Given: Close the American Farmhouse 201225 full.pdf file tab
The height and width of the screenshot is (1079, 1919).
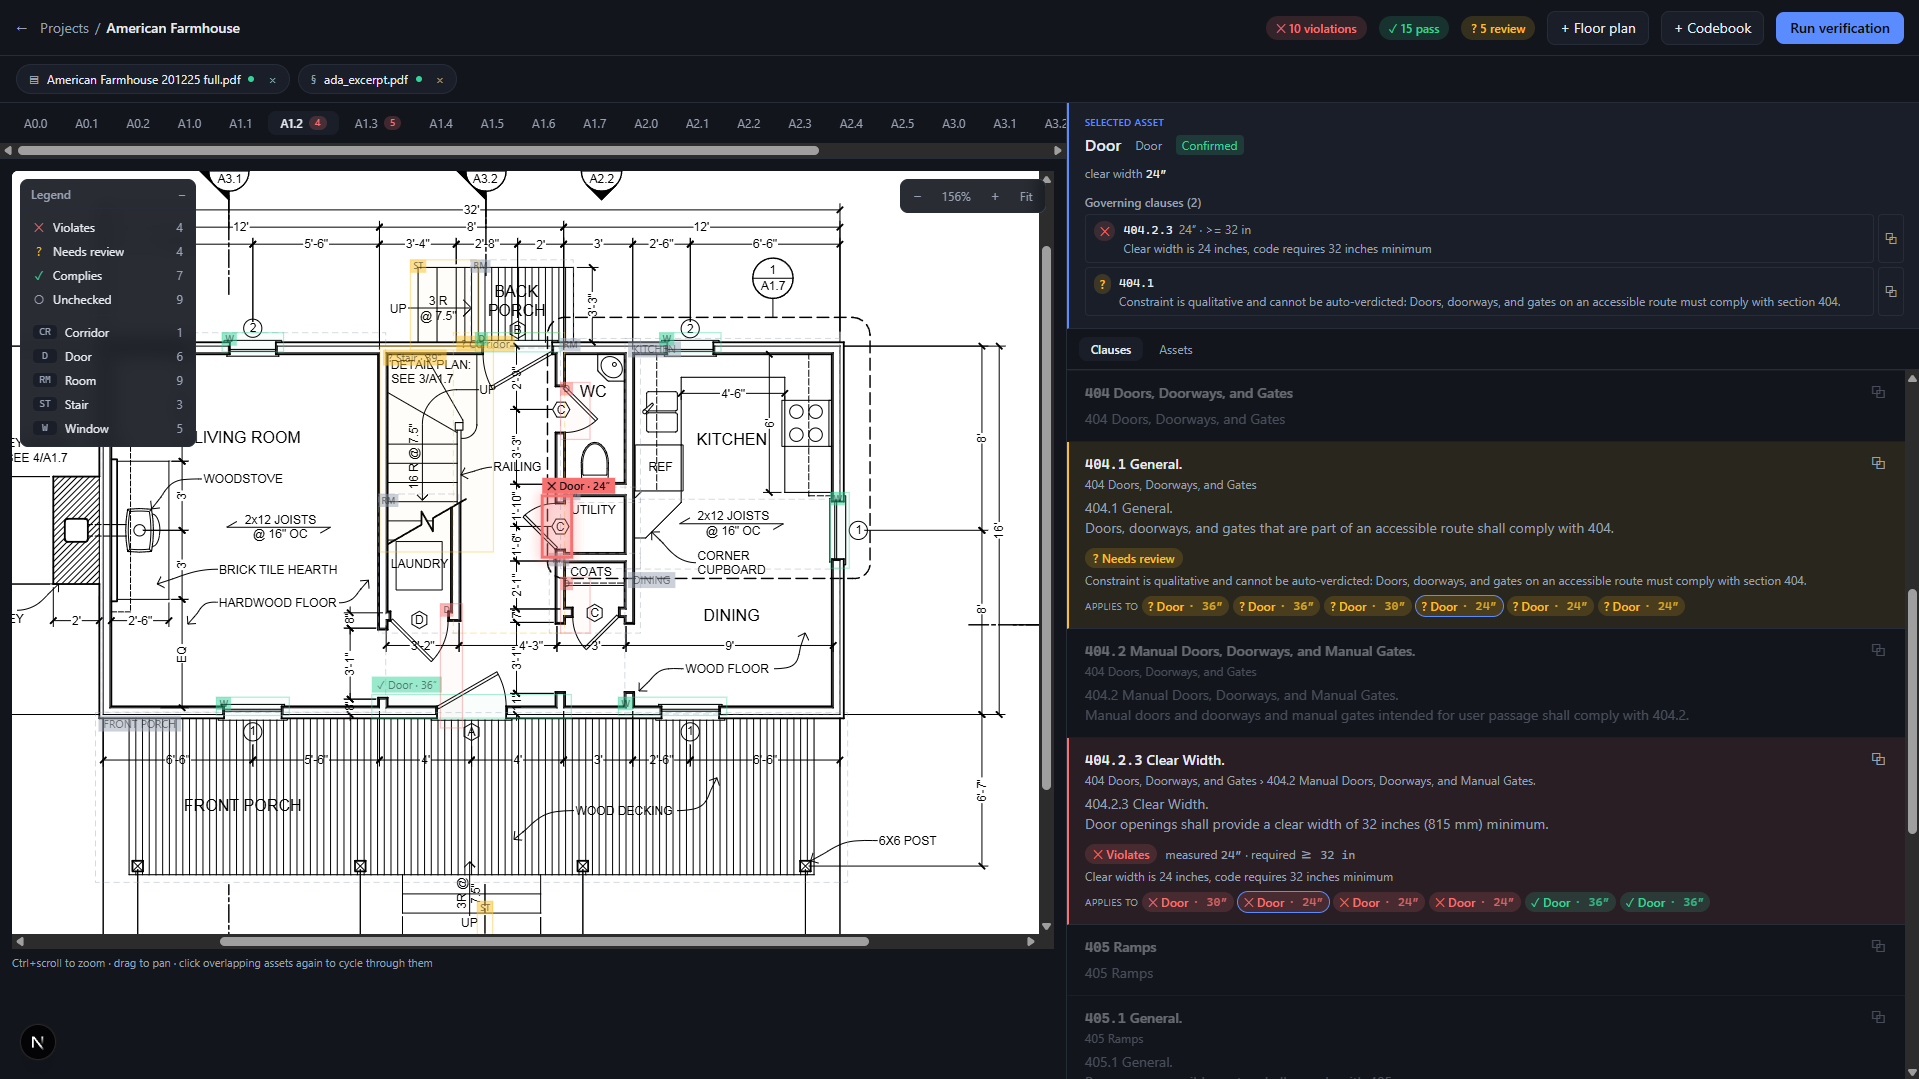Looking at the screenshot, I should click(x=272, y=80).
